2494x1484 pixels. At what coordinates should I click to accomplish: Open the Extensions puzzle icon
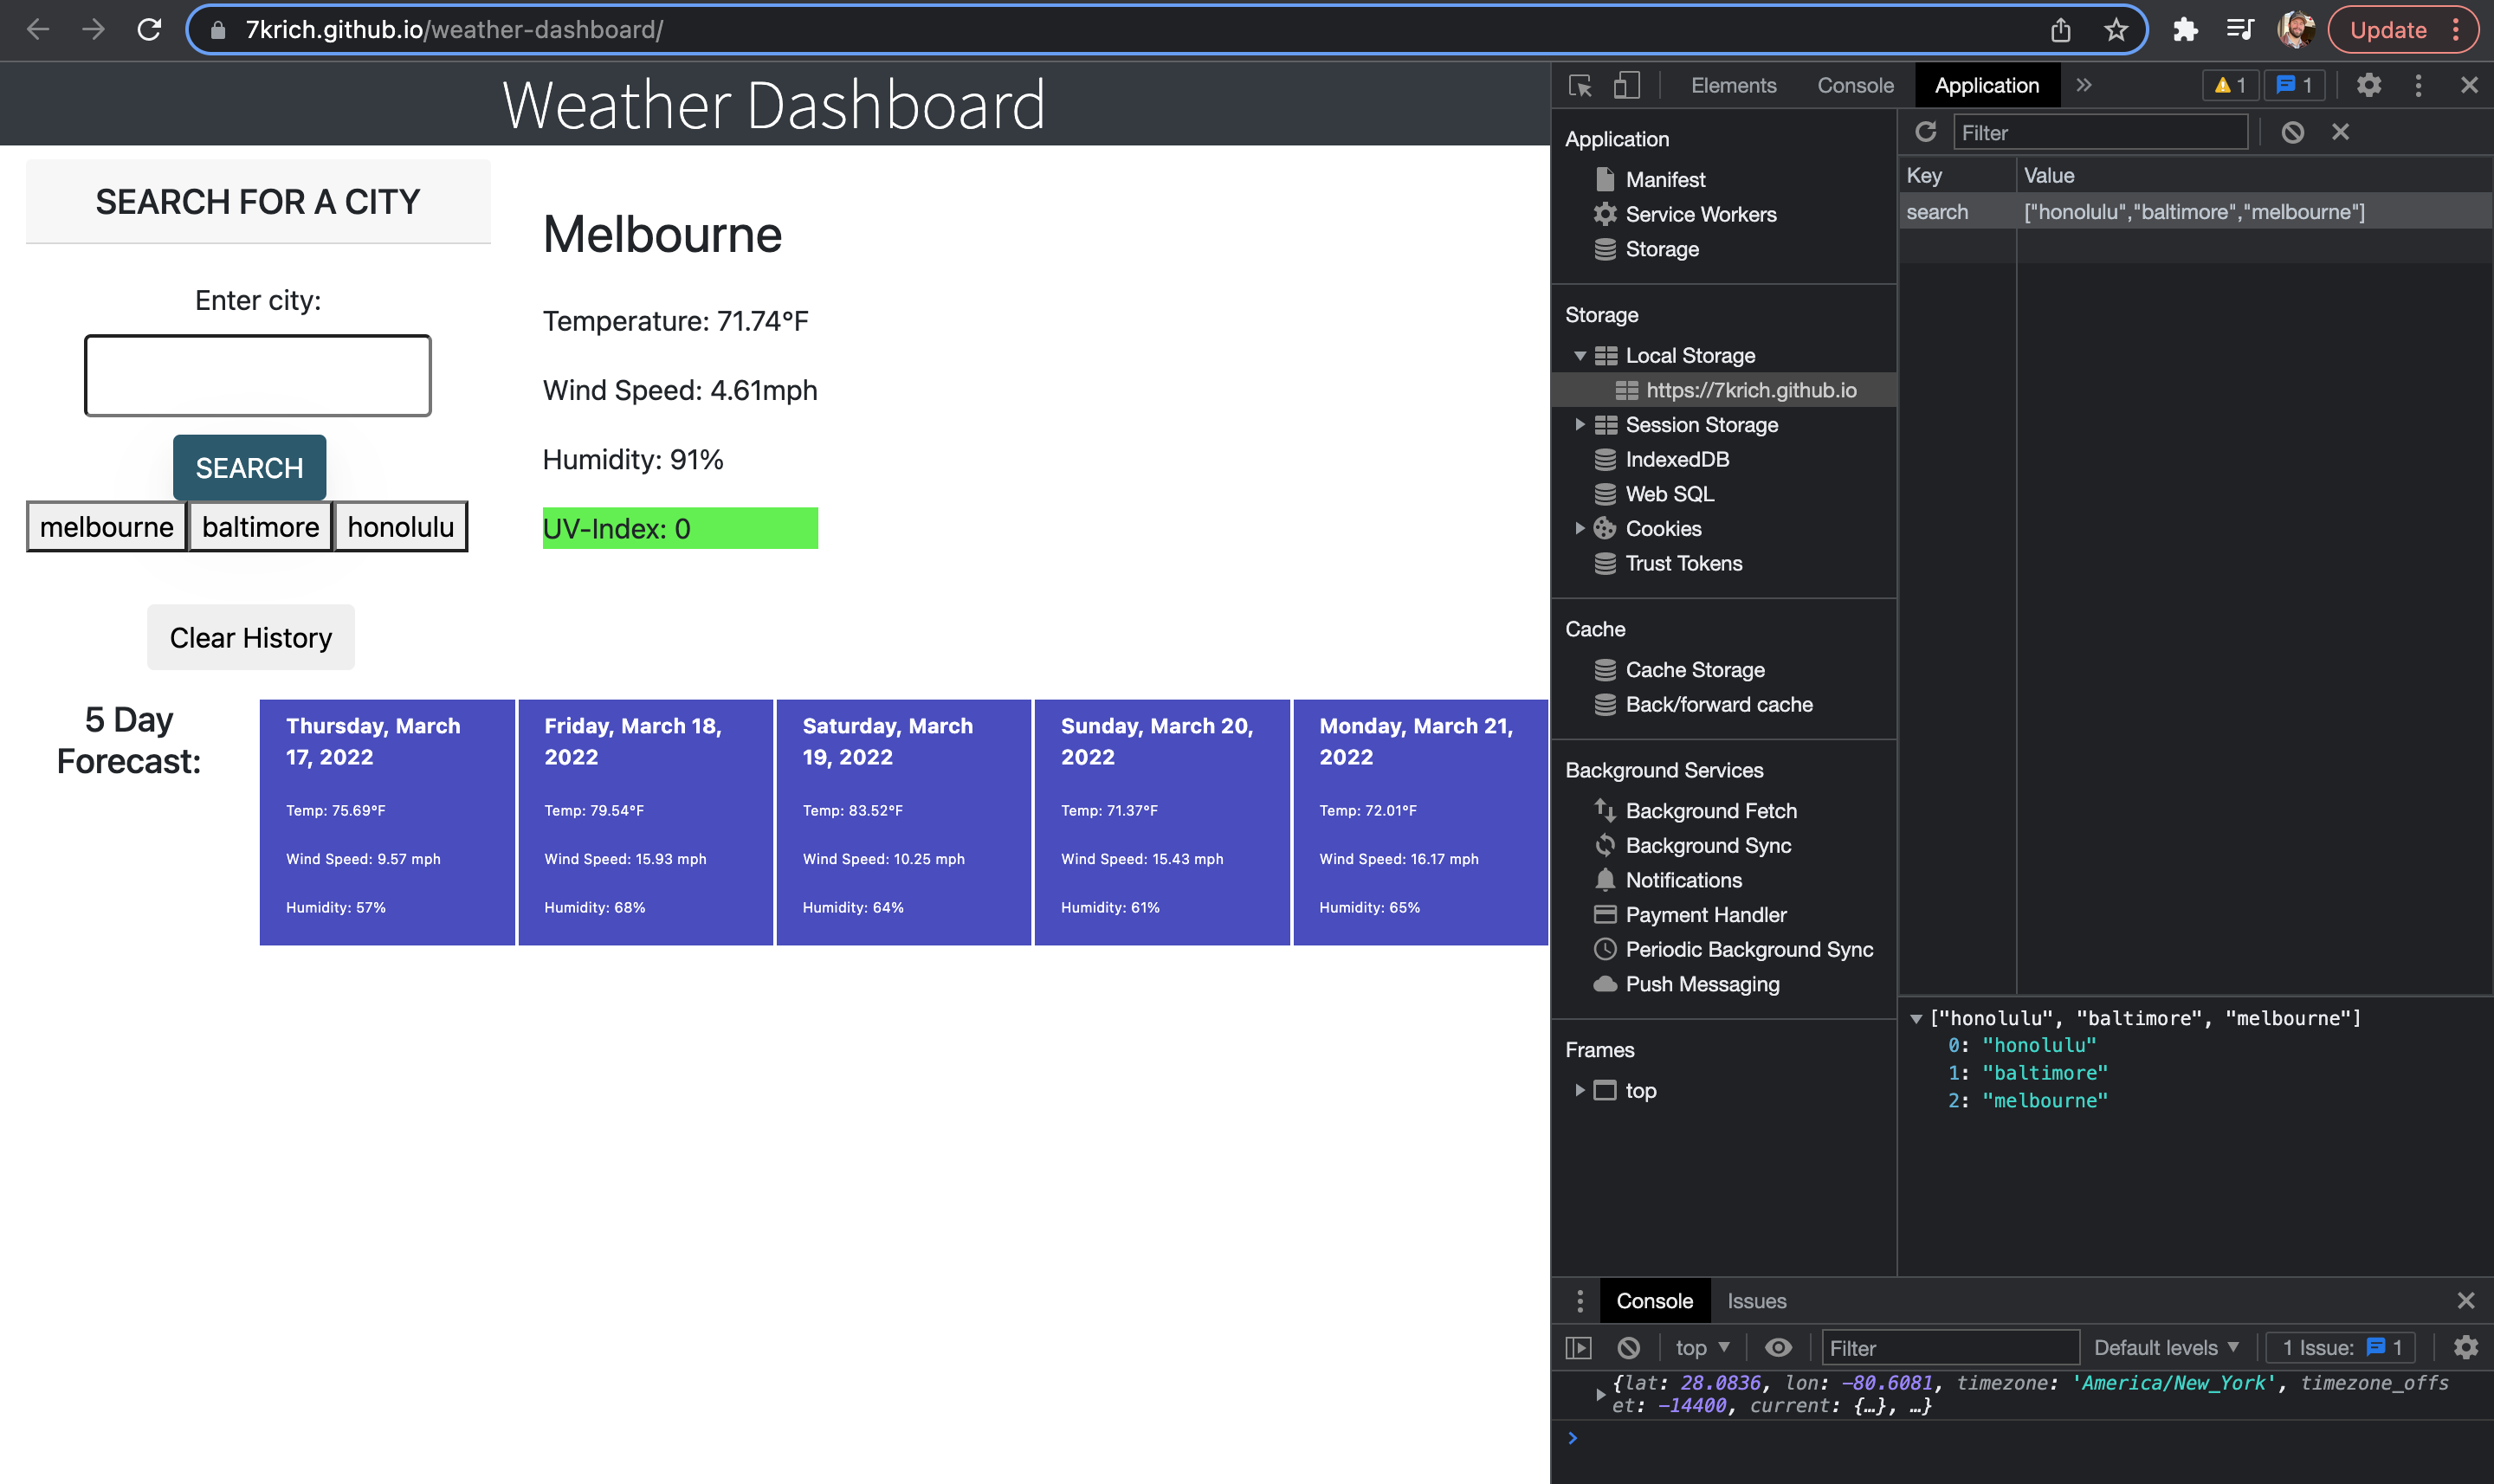2185,30
